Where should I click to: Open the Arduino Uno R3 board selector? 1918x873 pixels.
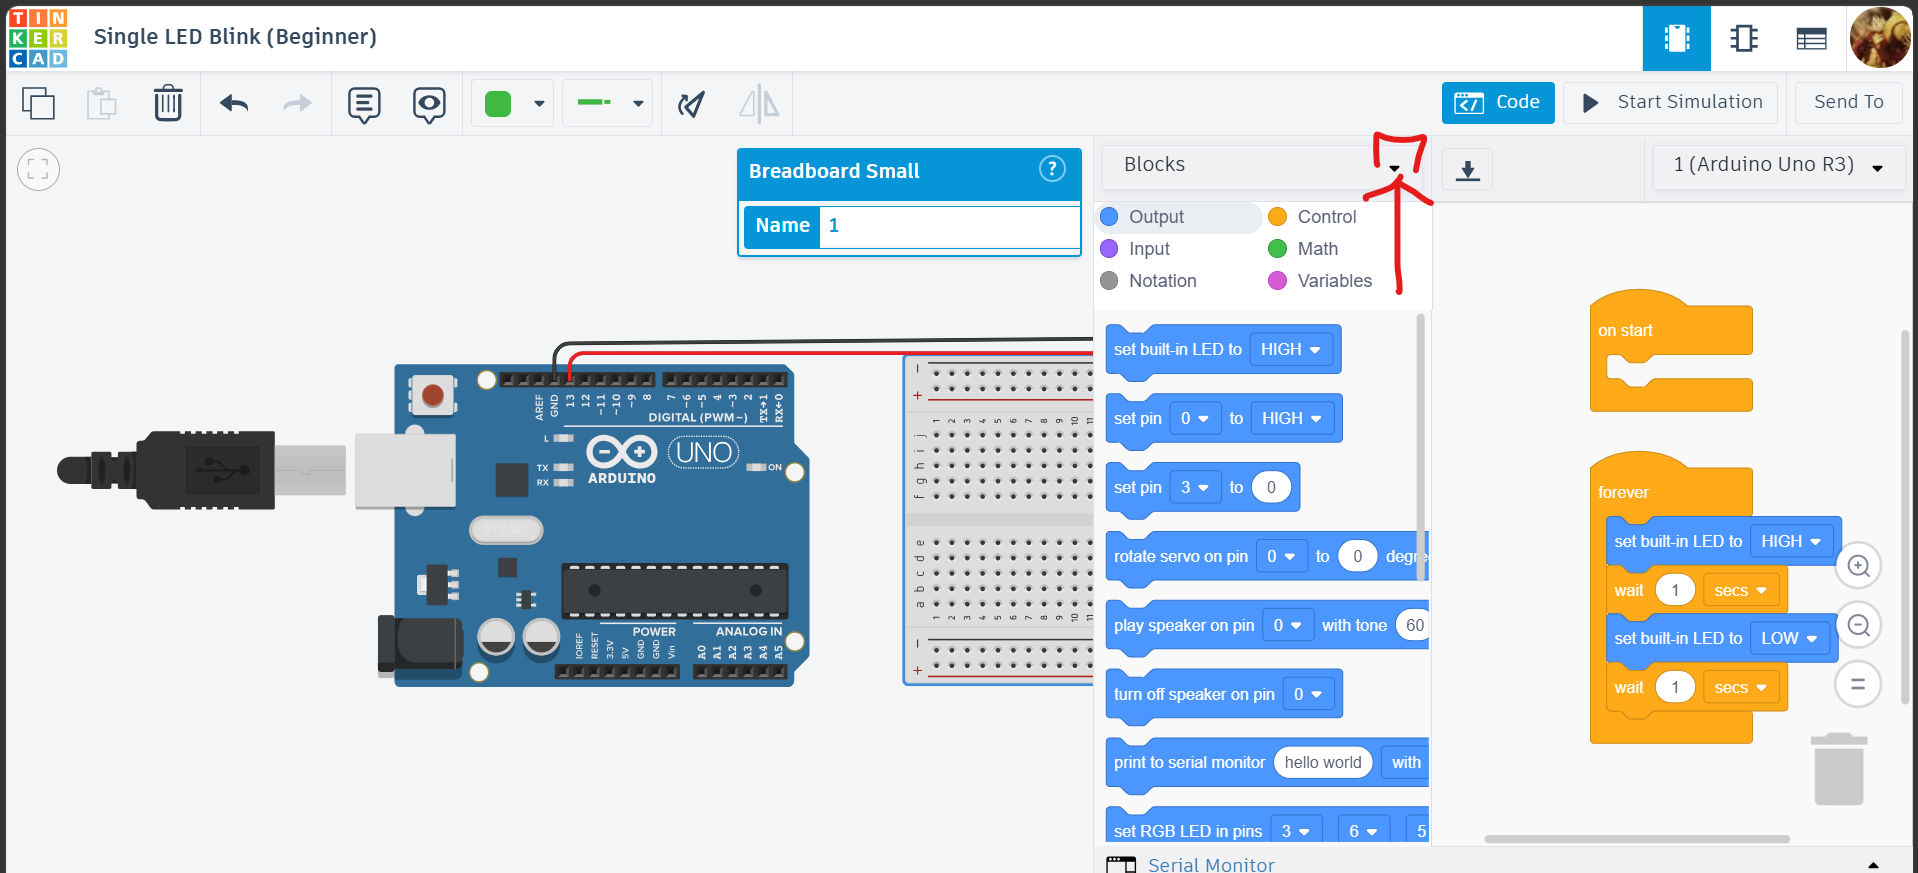1777,165
